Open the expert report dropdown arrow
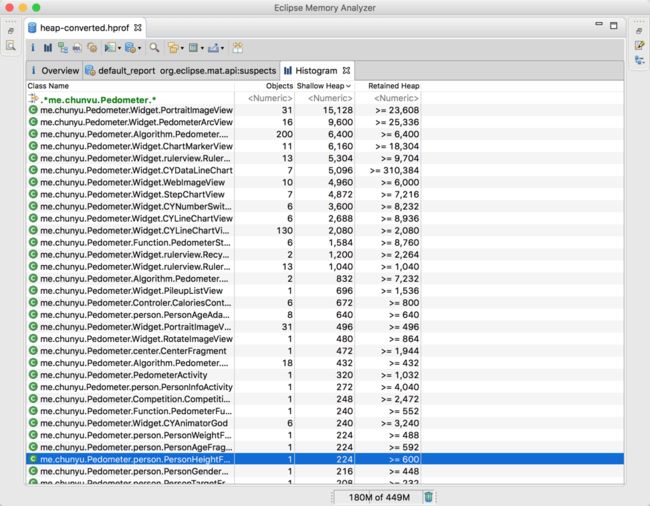 [119, 48]
